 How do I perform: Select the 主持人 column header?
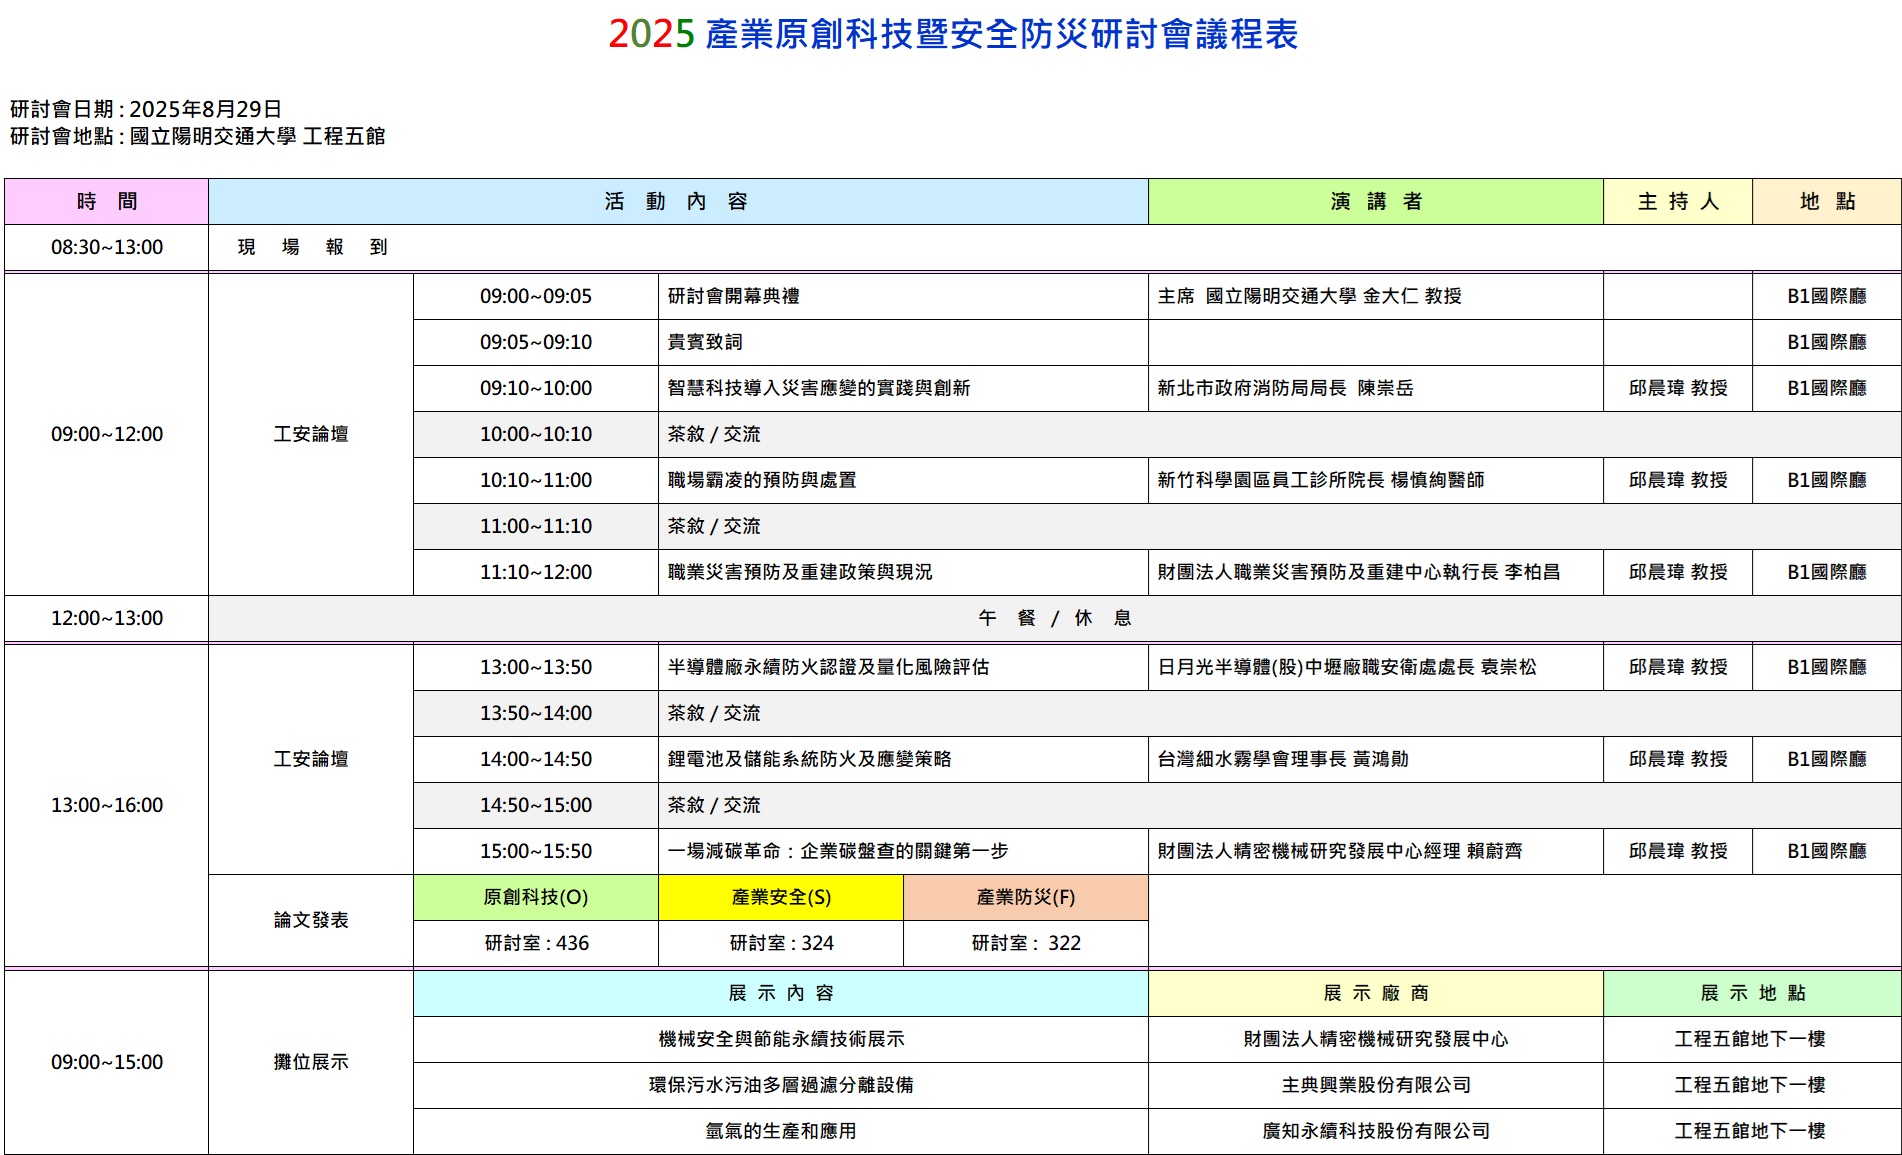tap(1678, 201)
